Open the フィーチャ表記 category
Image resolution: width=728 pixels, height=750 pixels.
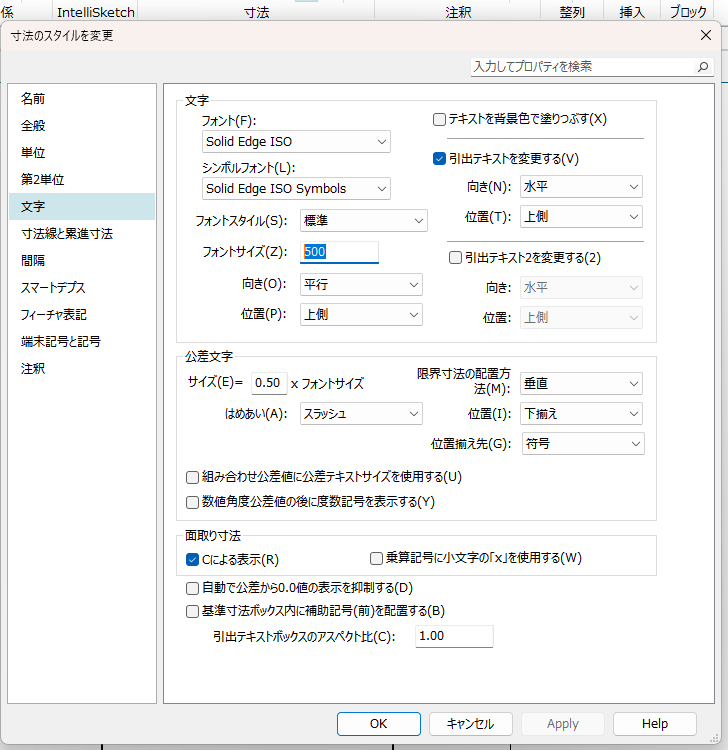[x=82, y=314]
